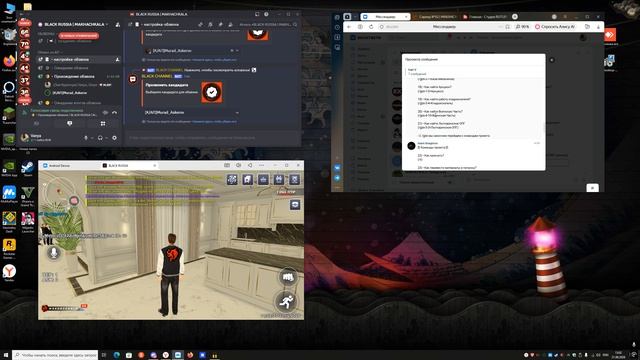Click create invite icon beside настройка обзвона channel
Screen dimensions: 640x360
[x=118, y=60]
